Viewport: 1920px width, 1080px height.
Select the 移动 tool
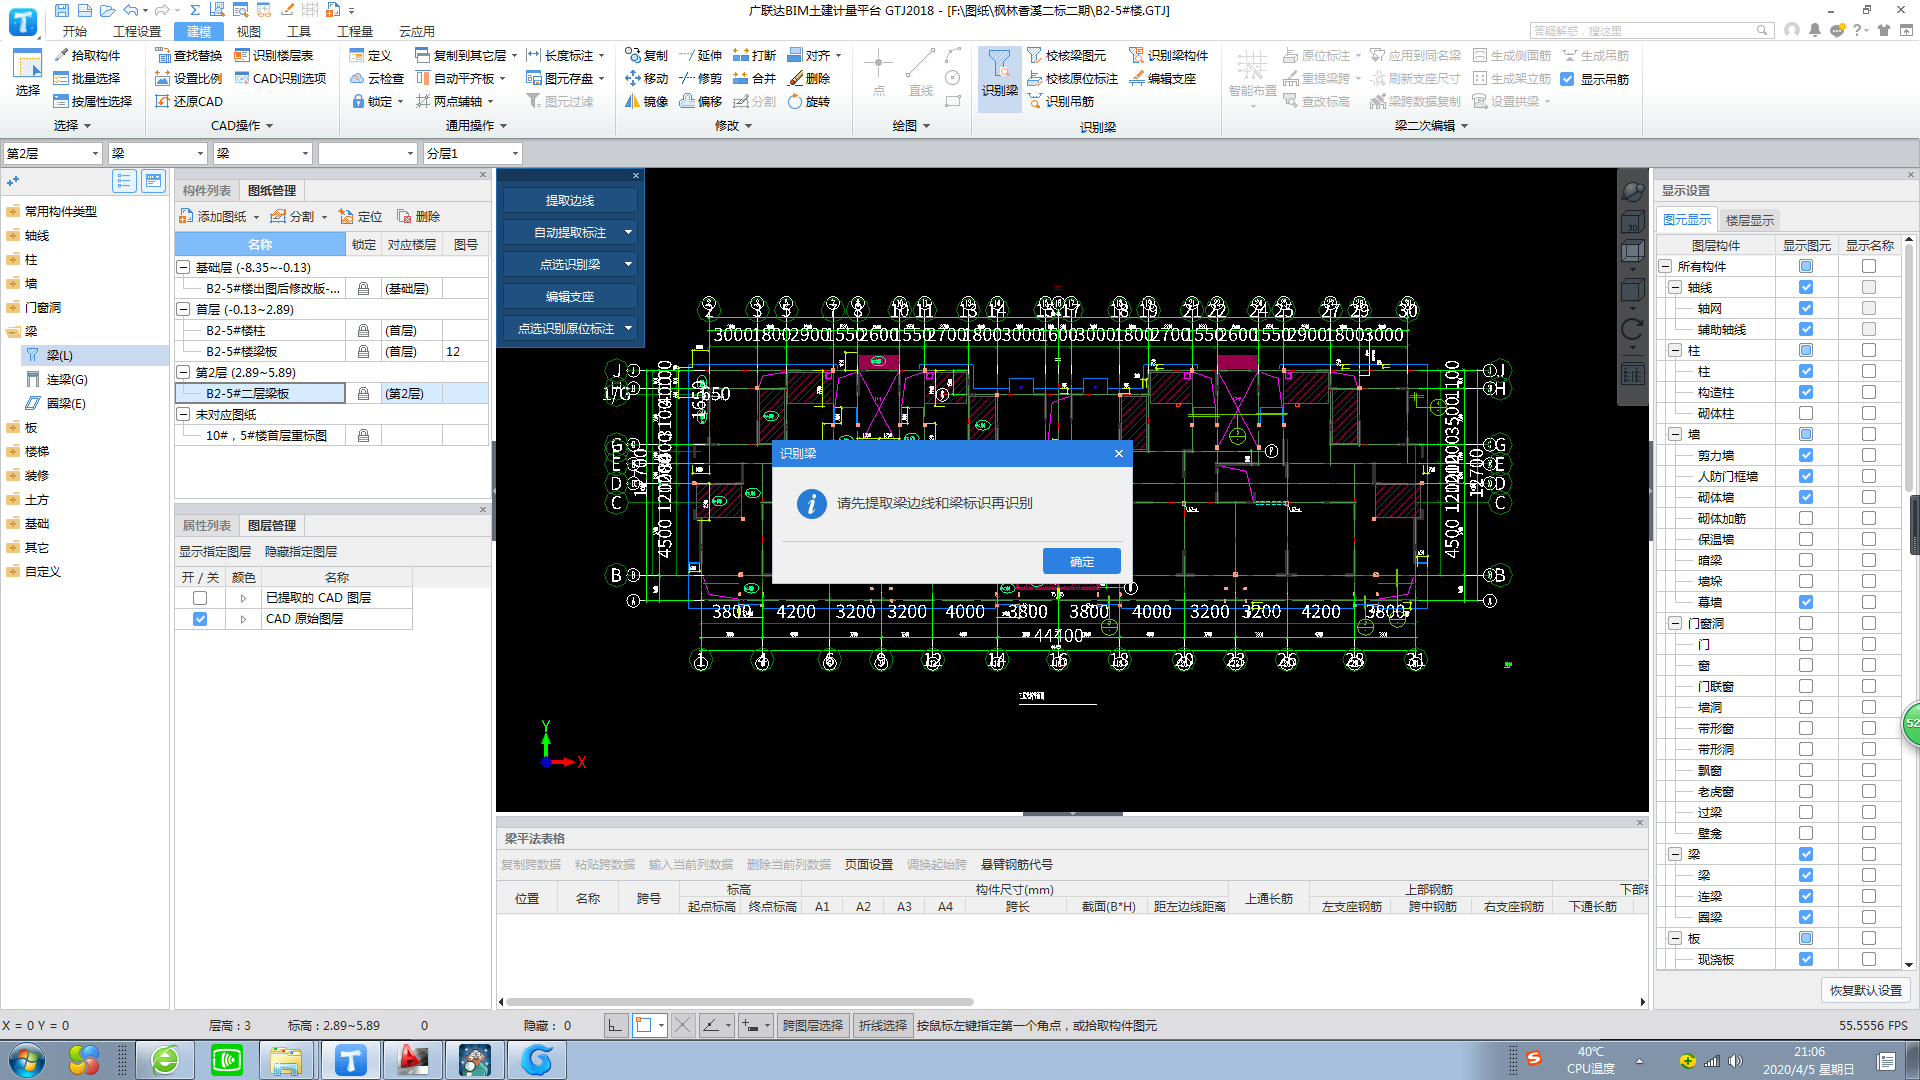tap(646, 78)
